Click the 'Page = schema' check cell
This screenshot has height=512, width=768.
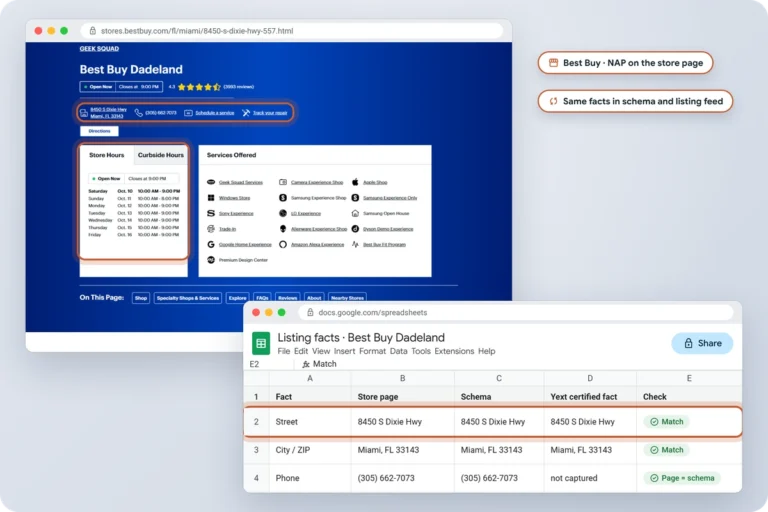click(689, 478)
